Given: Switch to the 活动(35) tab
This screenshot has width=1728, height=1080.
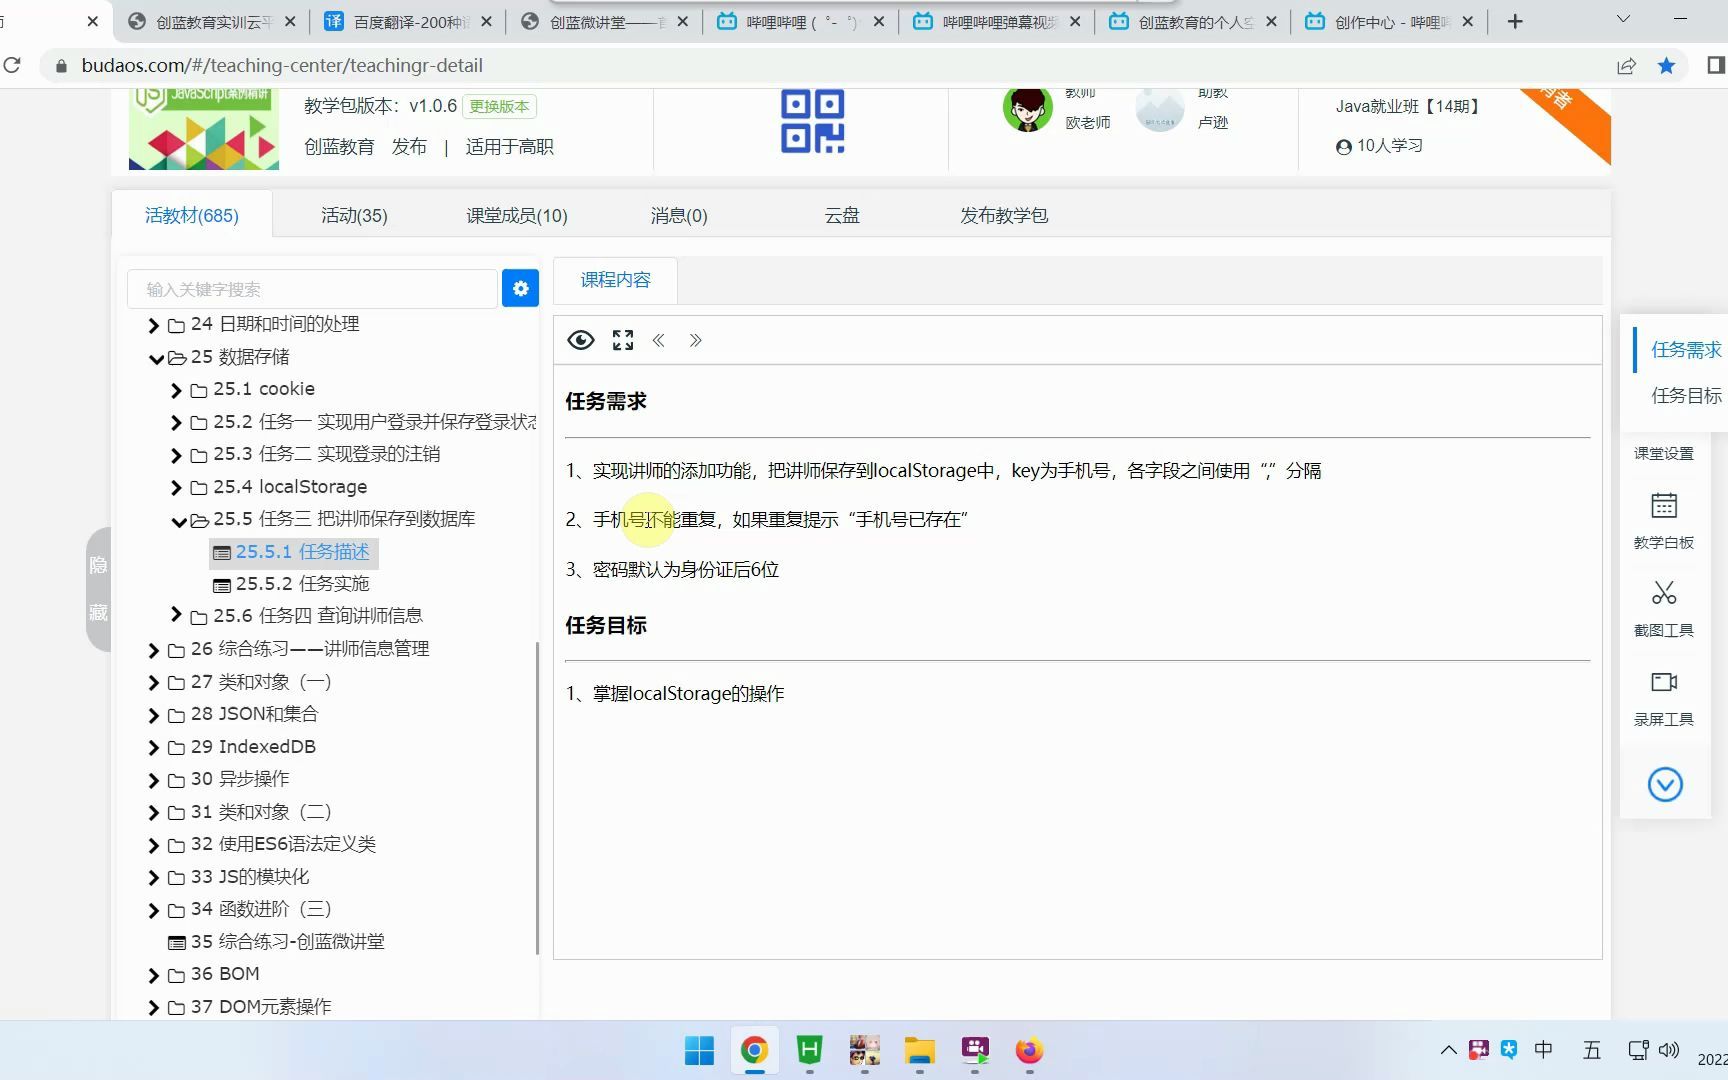Looking at the screenshot, I should [x=354, y=214].
